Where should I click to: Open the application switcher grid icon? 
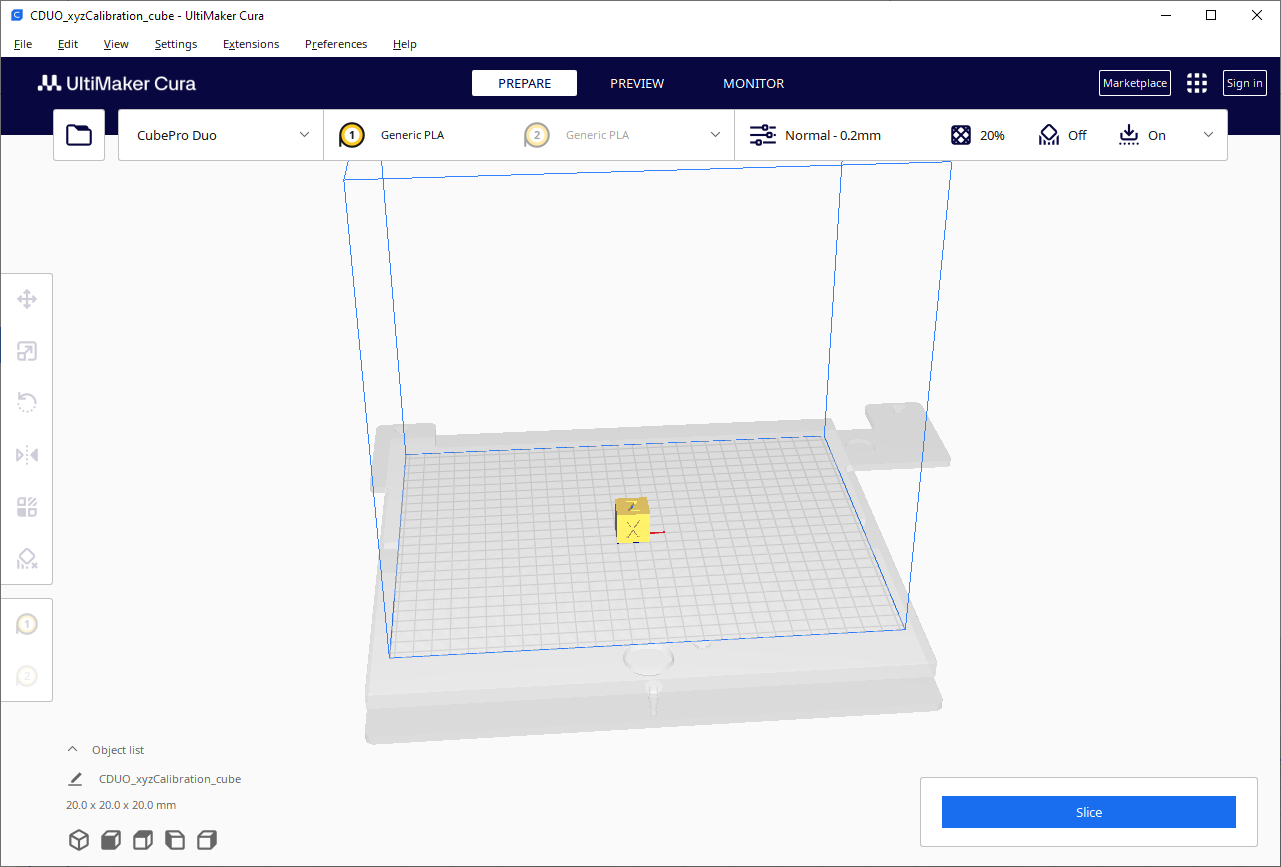tap(1197, 83)
